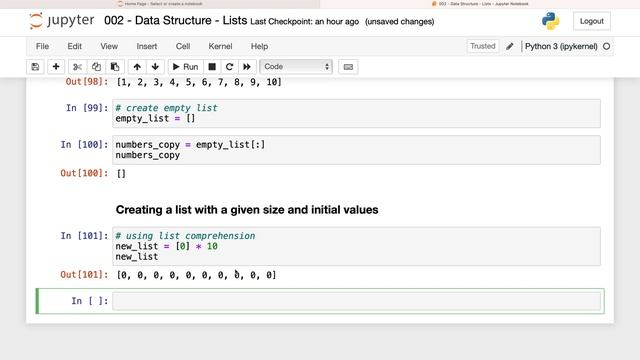This screenshot has width=640, height=360.
Task: Click into the In [99] create empty list cell
Action: 356,113
